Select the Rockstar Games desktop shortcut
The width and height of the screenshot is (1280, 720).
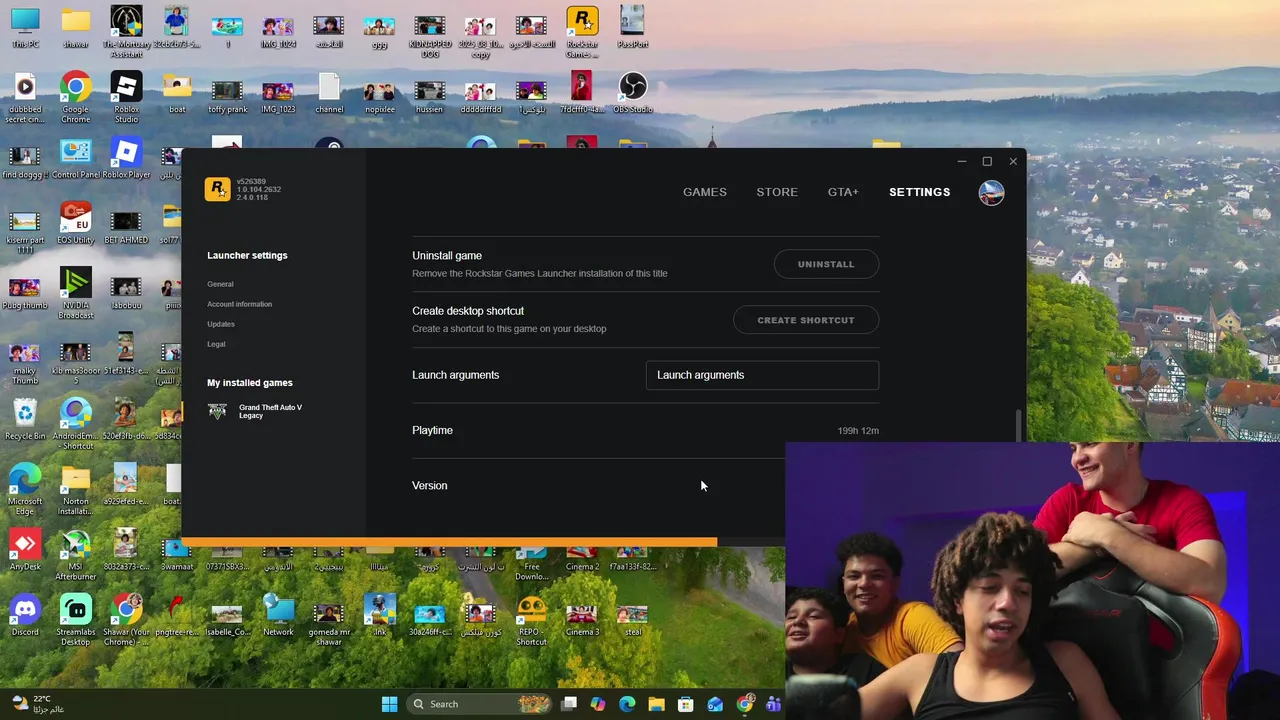click(x=582, y=32)
